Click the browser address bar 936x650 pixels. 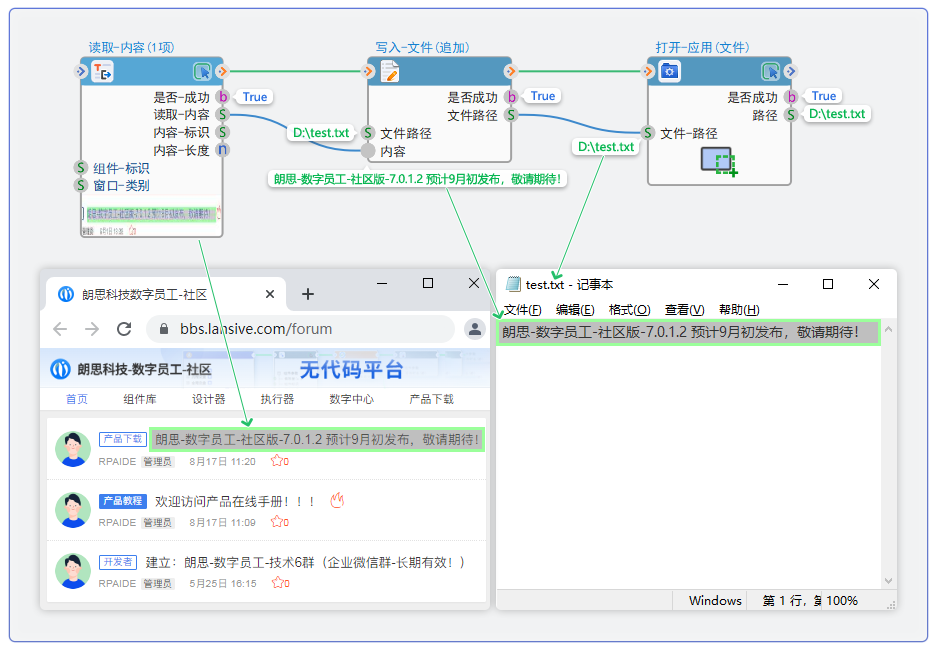click(300, 329)
